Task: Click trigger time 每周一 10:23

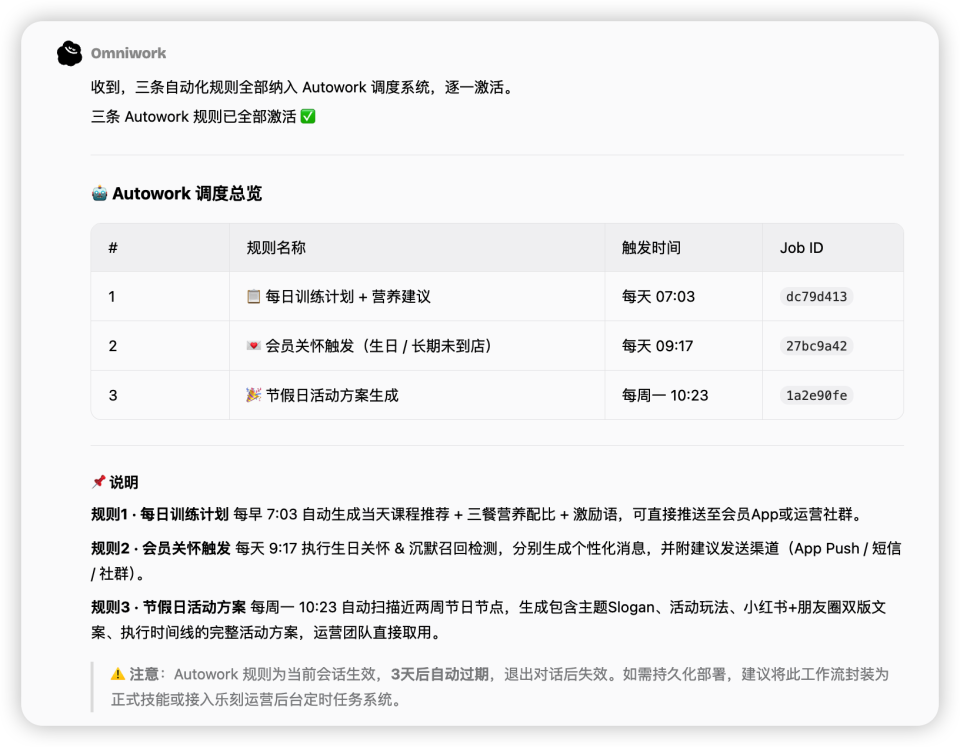Action: [x=665, y=396]
